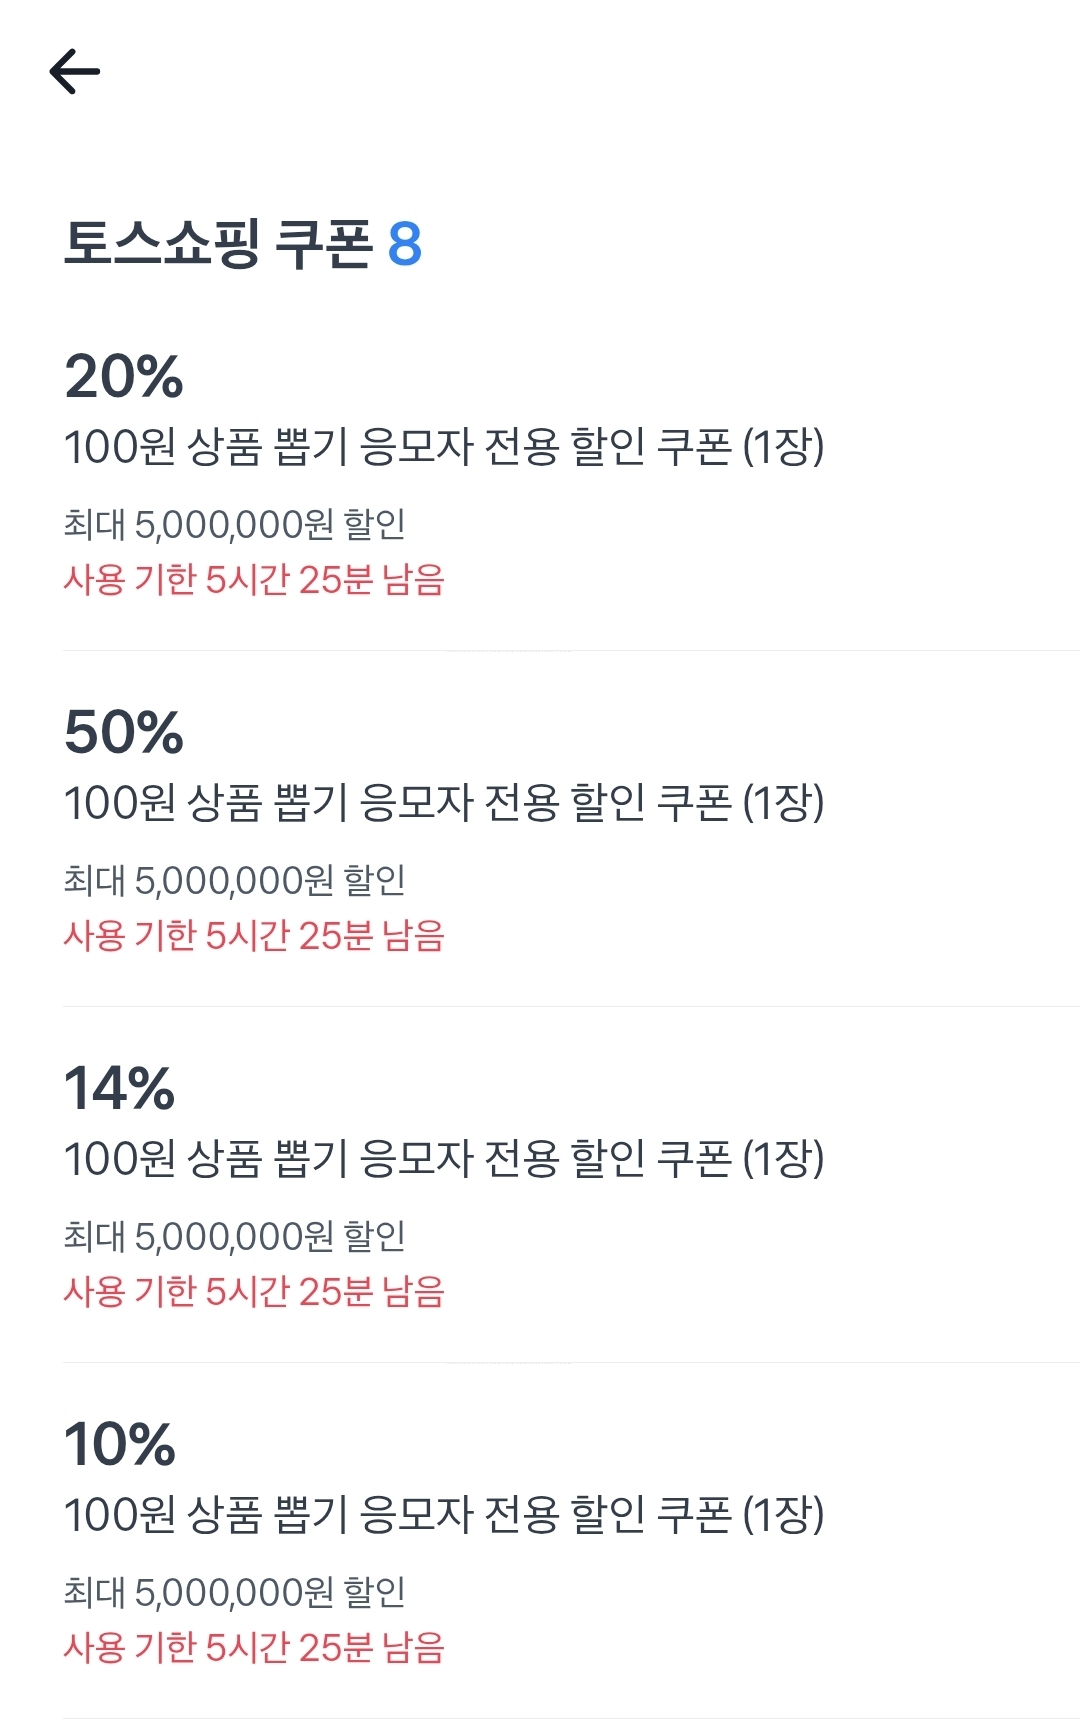Tap 최대 5,000,000원 할인 under 20% coupon
Viewport: 1080px width, 1736px height.
pos(235,524)
